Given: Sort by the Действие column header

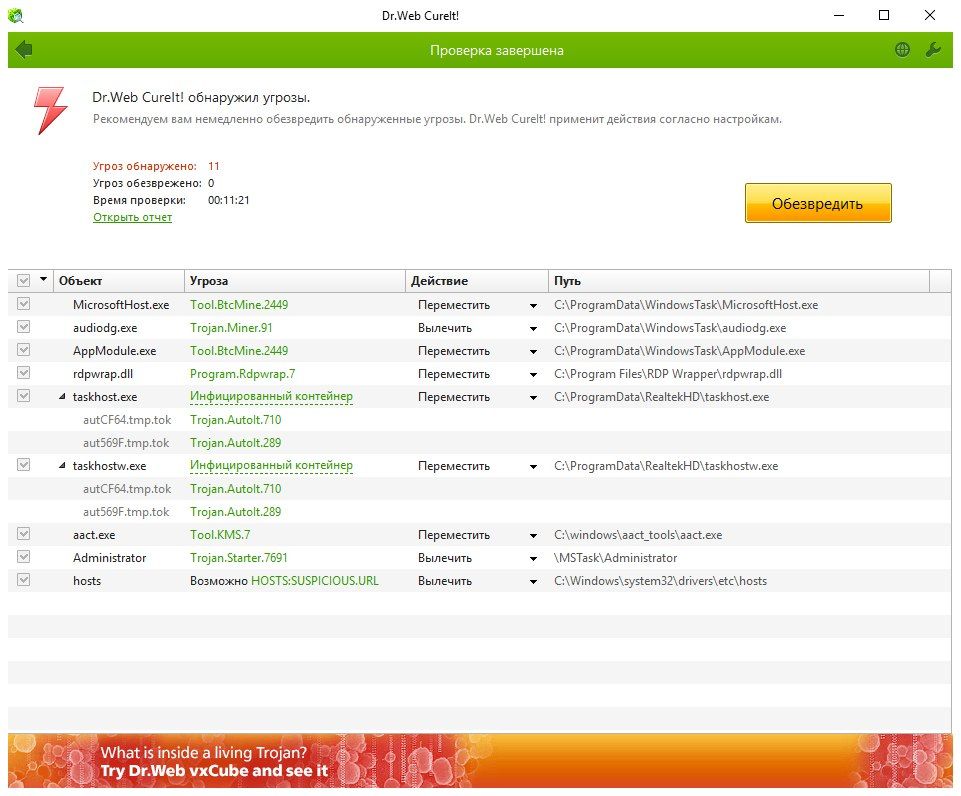Looking at the screenshot, I should pyautogui.click(x=476, y=281).
